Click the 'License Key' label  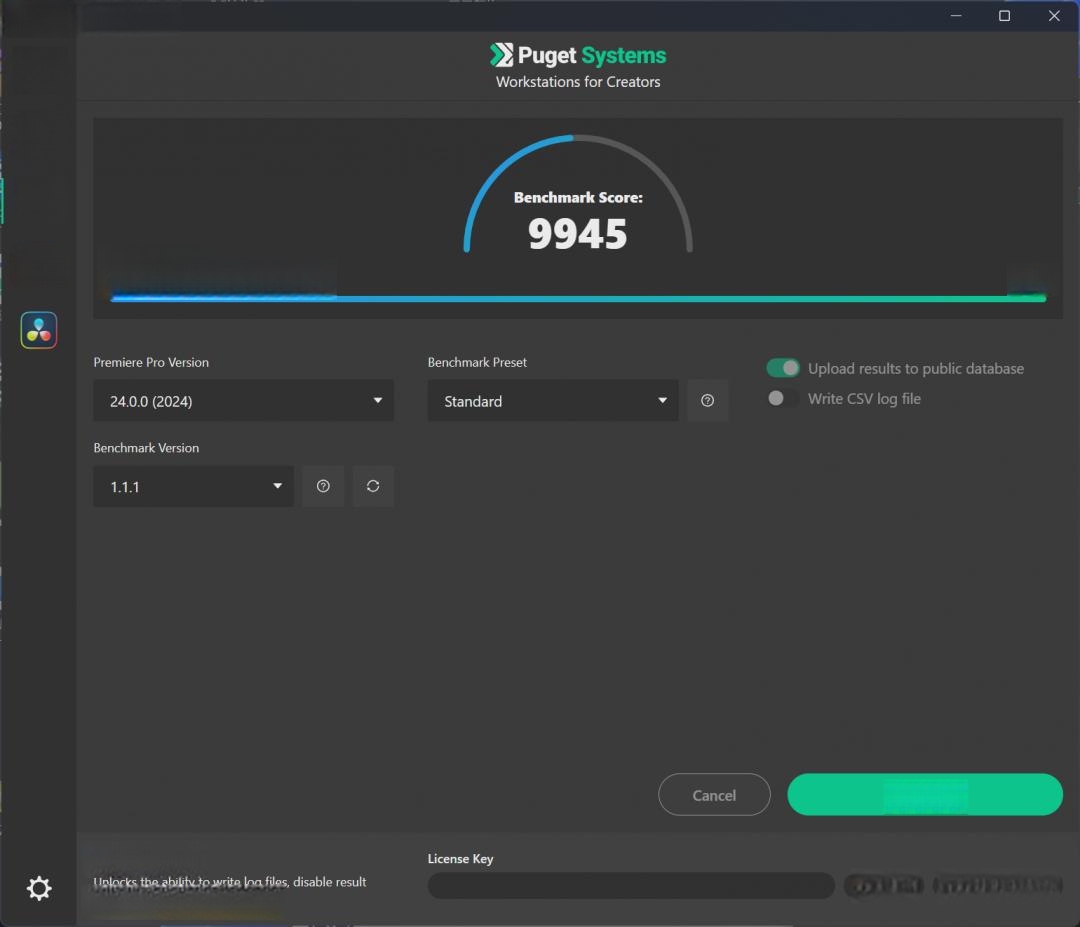pyautogui.click(x=461, y=859)
